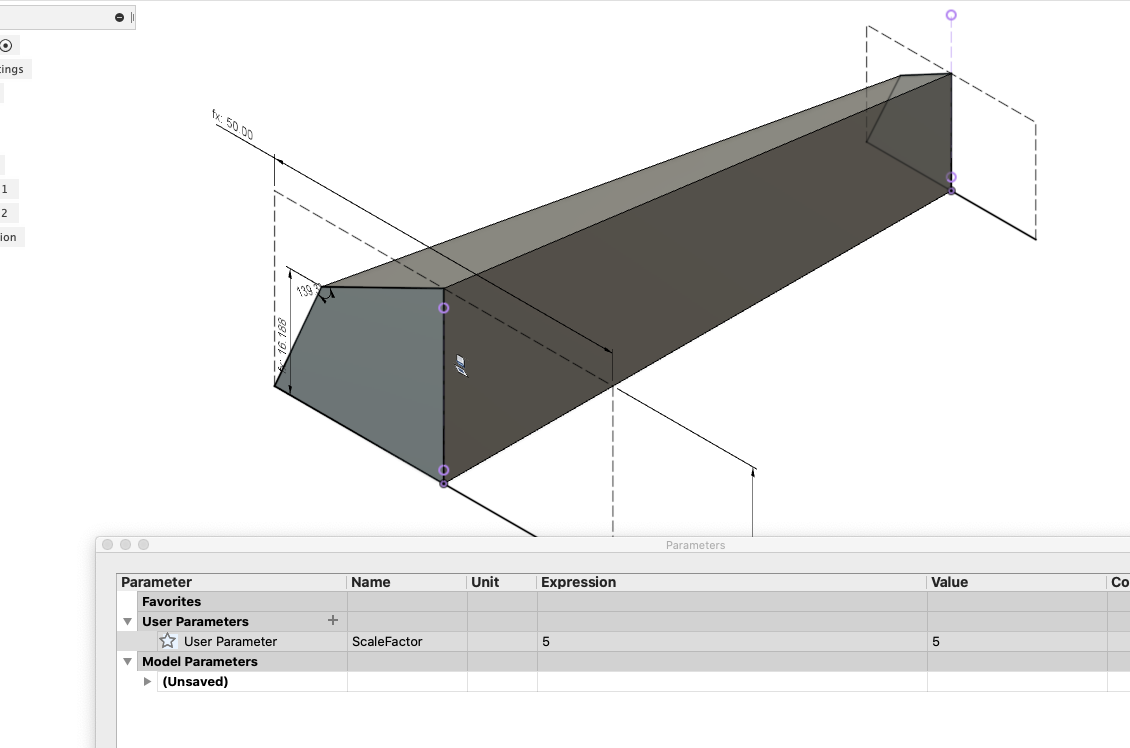Select the purple sketch point on front vertical edge top

coord(444,308)
